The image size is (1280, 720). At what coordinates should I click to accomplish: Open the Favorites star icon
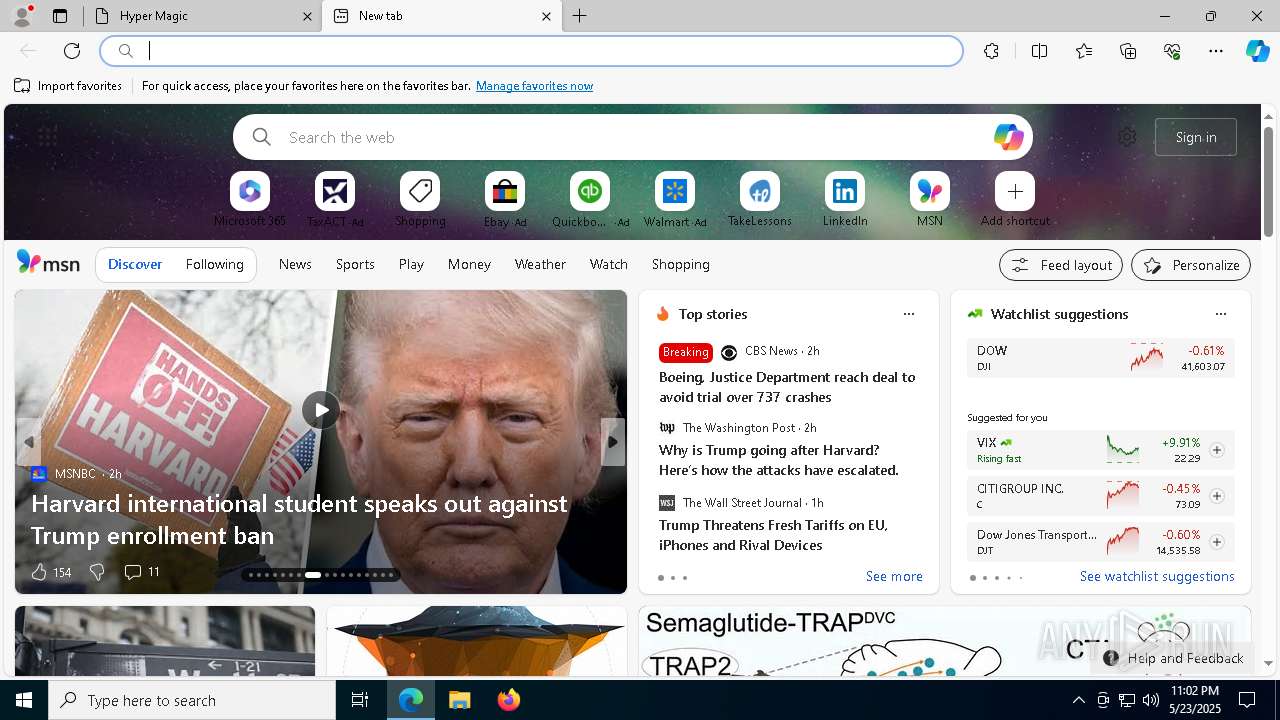pyautogui.click(x=1084, y=51)
